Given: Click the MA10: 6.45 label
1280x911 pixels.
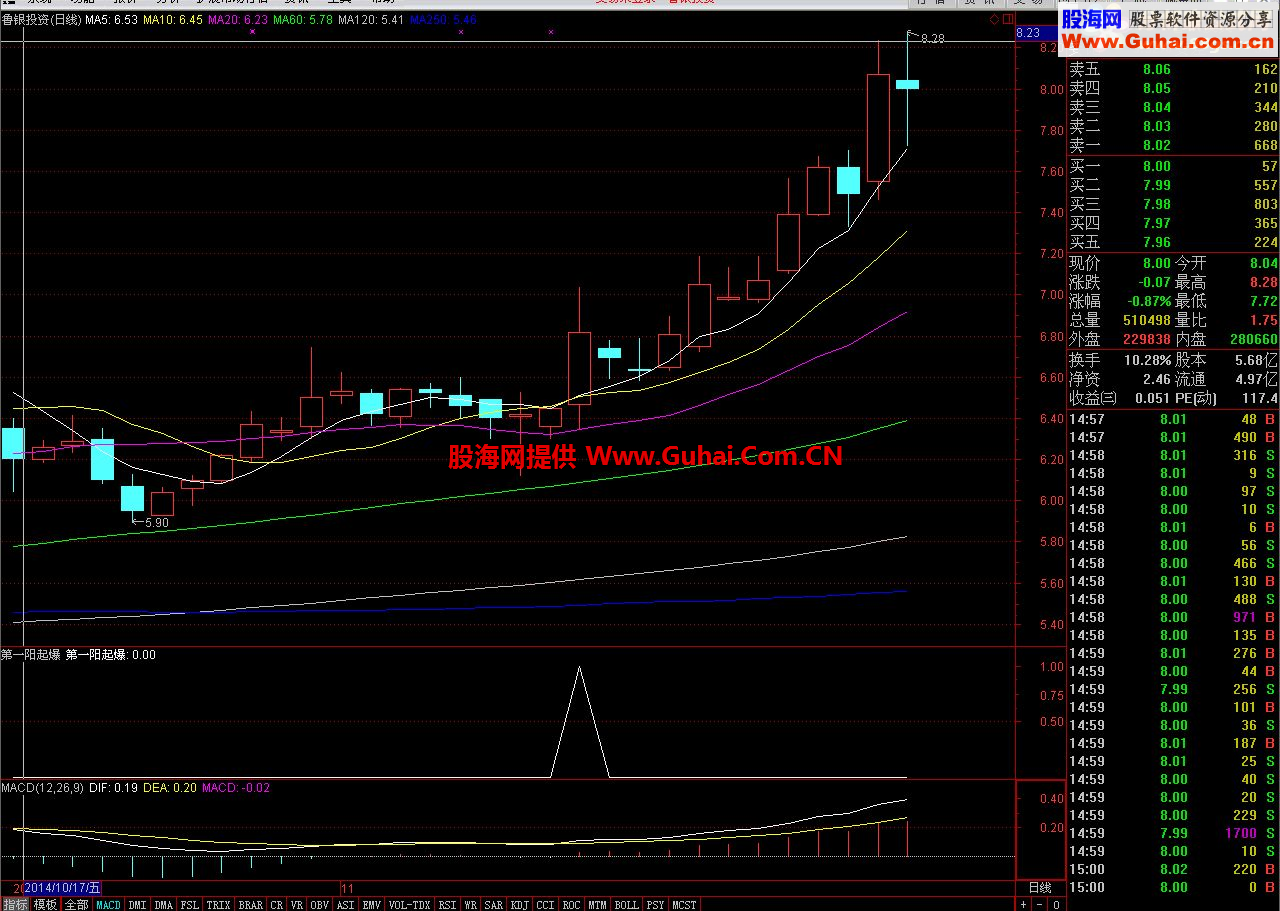Looking at the screenshot, I should click(x=173, y=19).
